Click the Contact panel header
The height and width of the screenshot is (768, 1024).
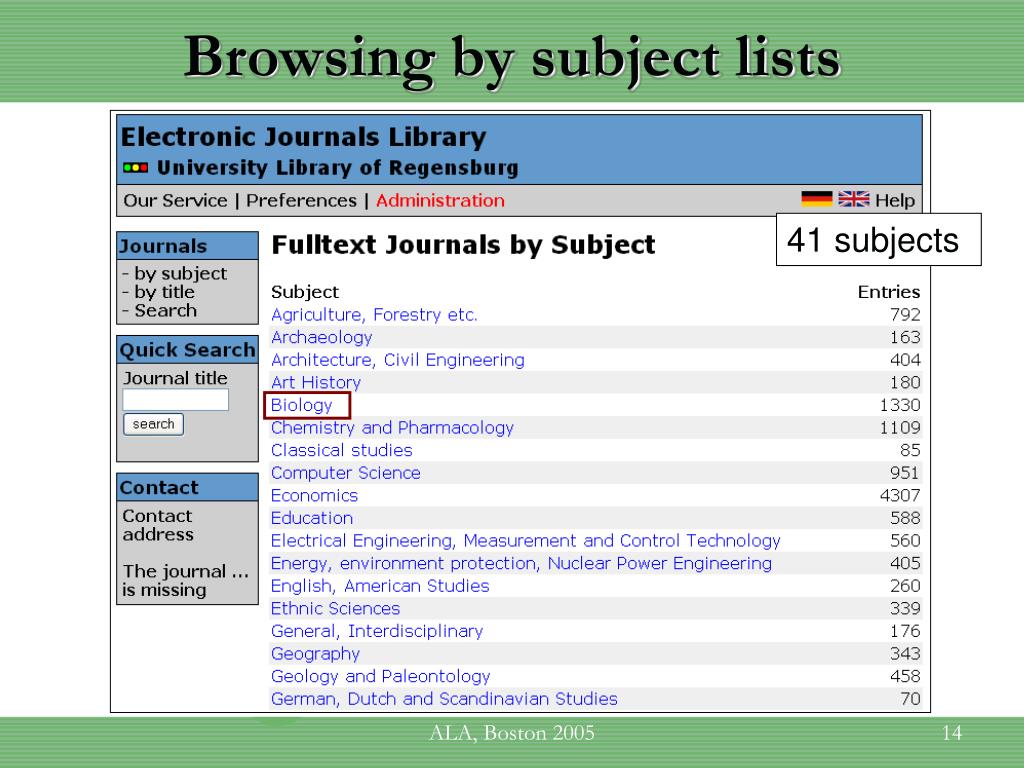[x=187, y=488]
